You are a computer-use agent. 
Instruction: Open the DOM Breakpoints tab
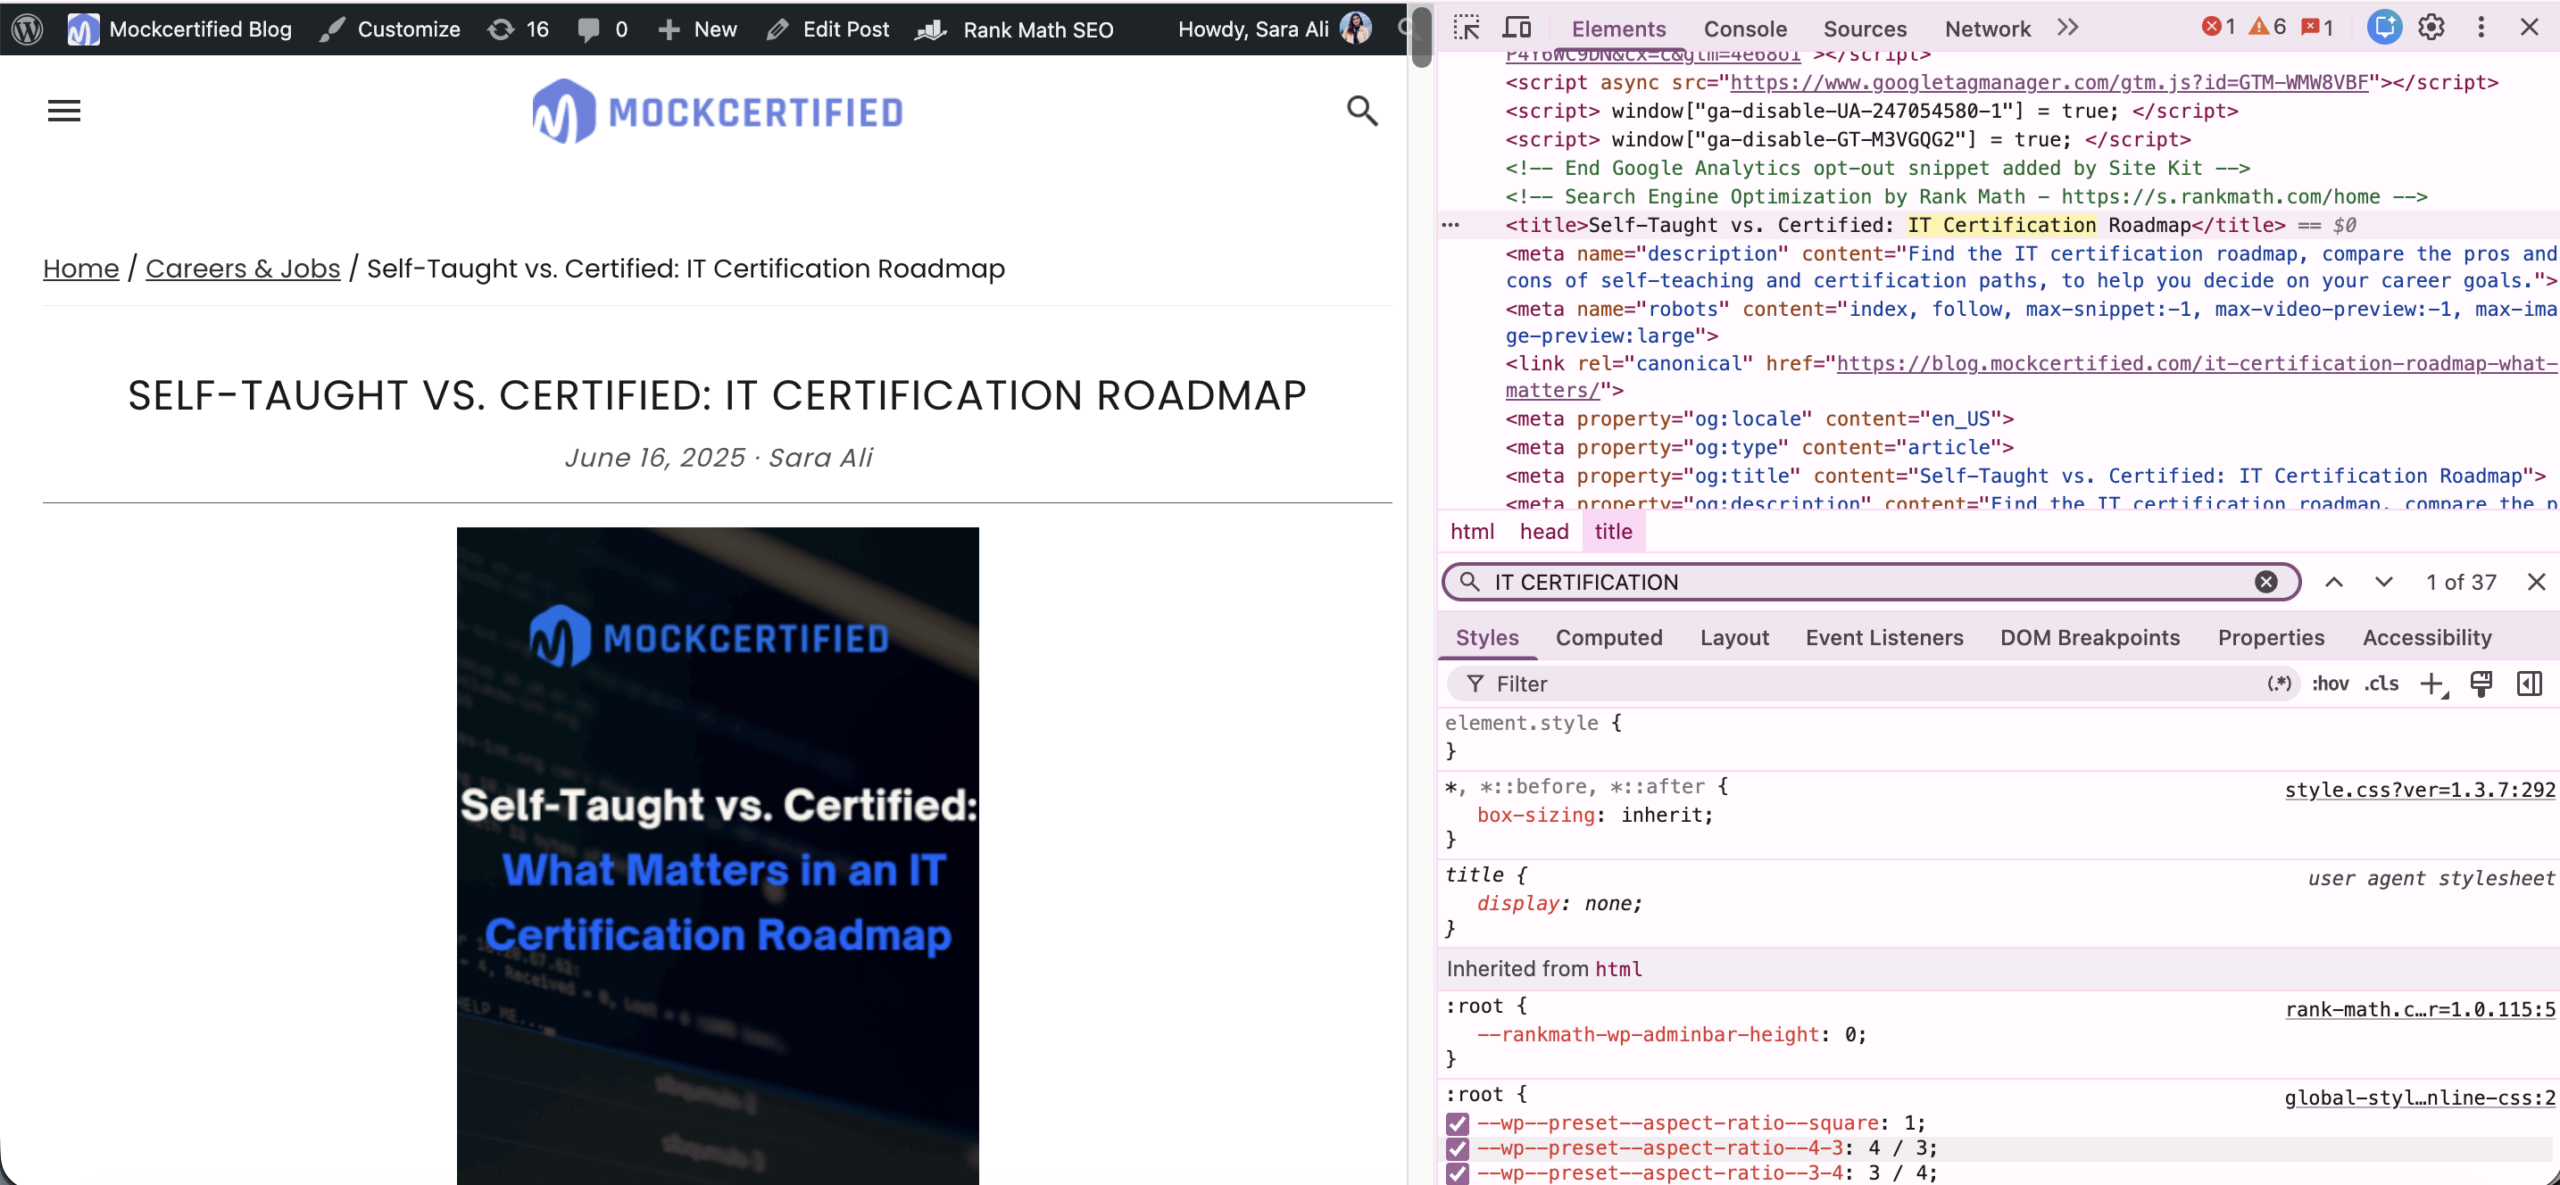(x=2090, y=638)
